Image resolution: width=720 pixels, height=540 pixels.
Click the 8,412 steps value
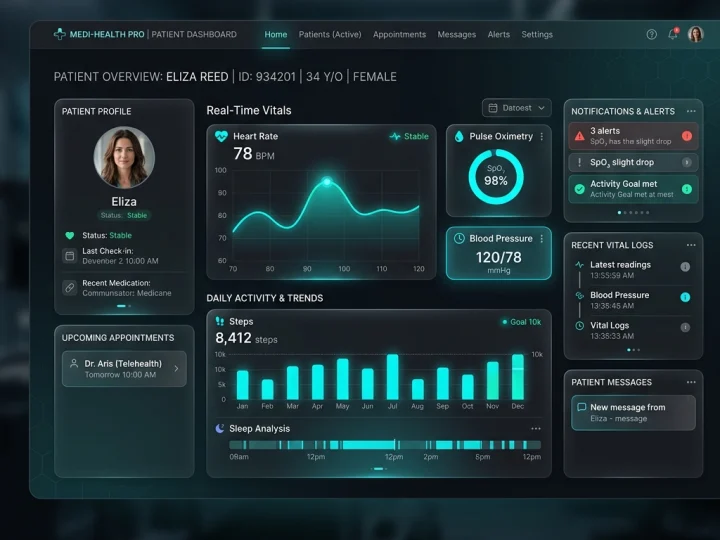[x=233, y=338]
